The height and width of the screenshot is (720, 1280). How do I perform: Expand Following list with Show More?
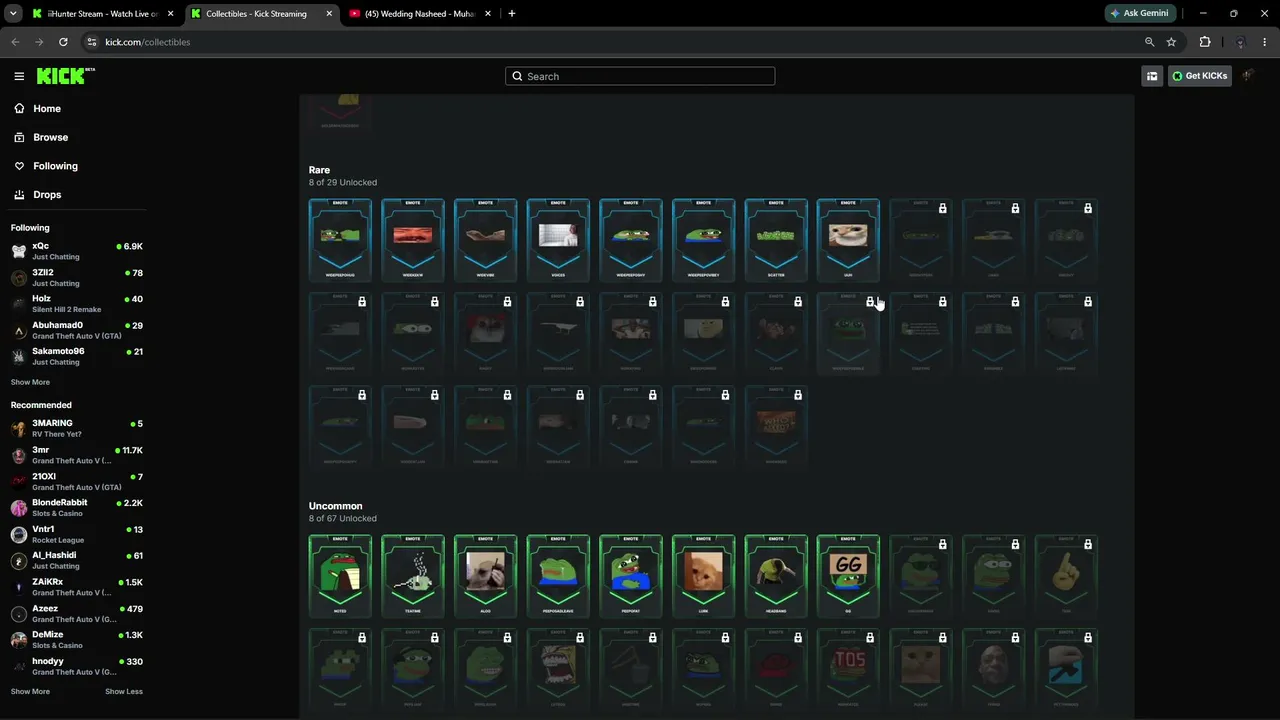click(x=30, y=382)
